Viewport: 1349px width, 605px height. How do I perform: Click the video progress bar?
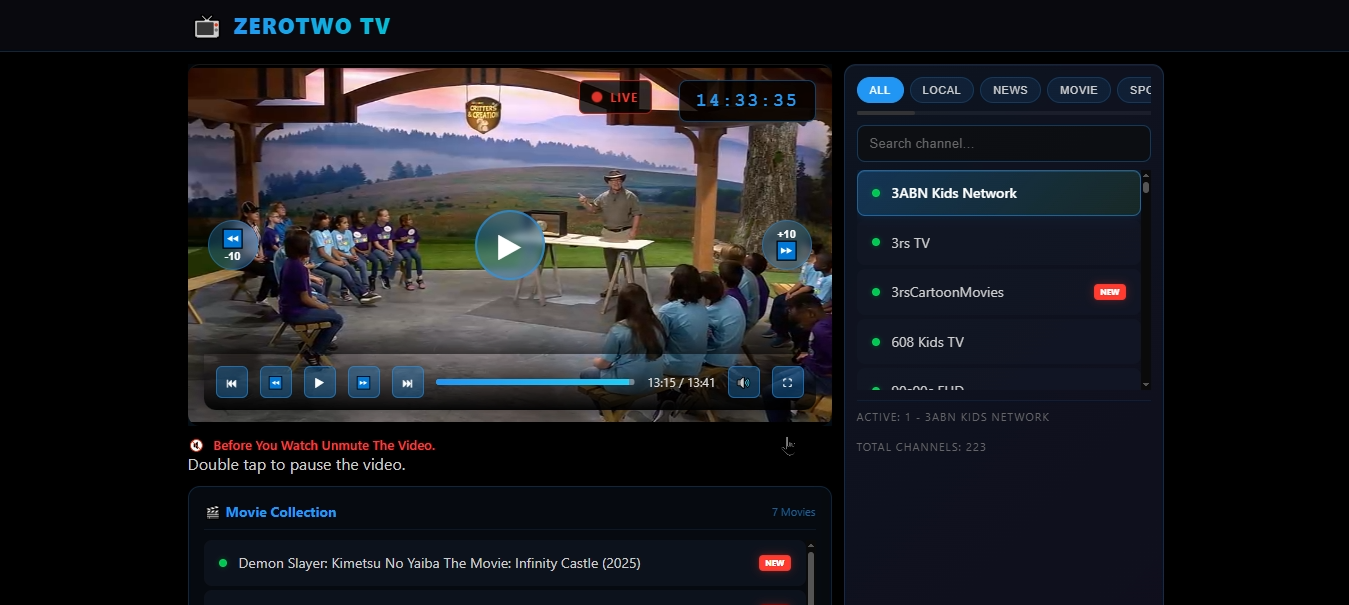(535, 382)
